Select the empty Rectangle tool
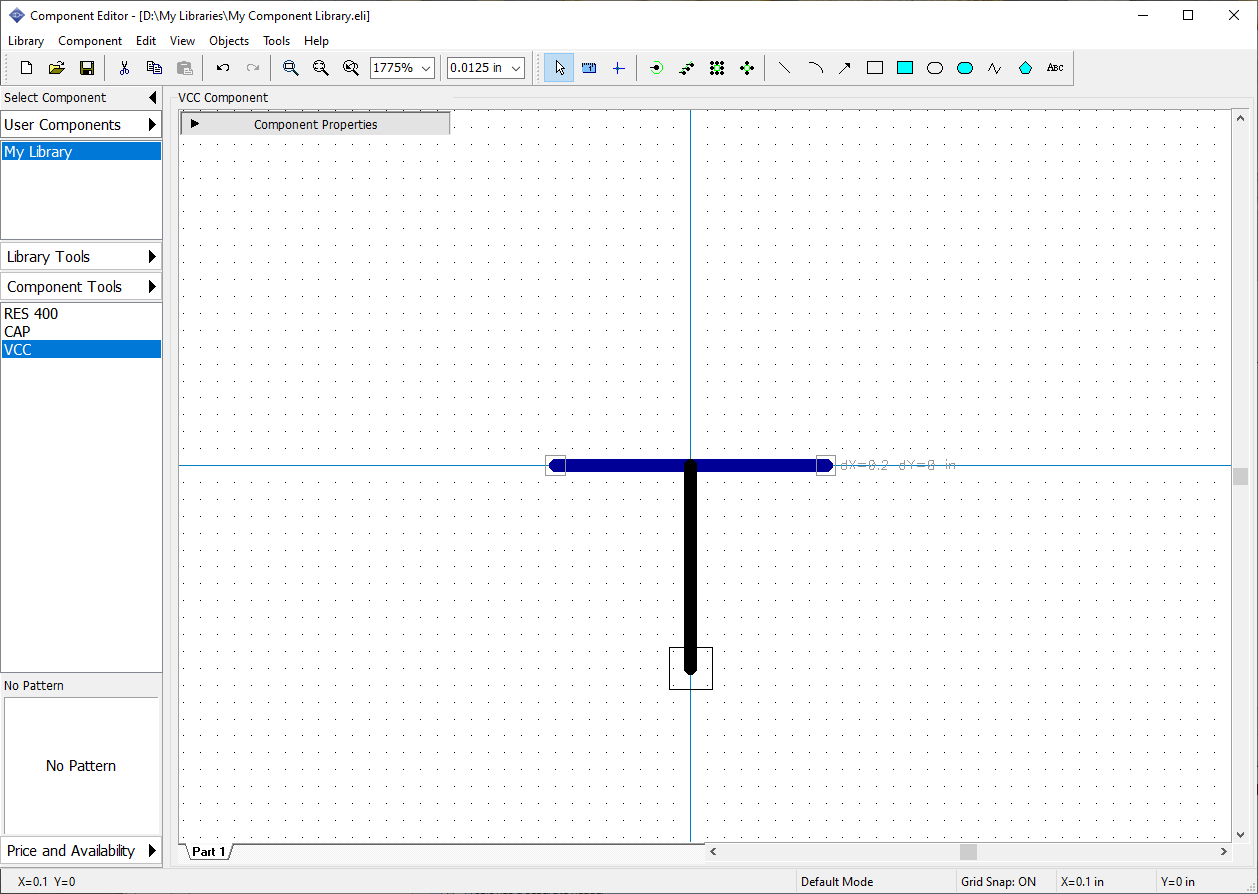Image resolution: width=1258 pixels, height=894 pixels. [875, 68]
